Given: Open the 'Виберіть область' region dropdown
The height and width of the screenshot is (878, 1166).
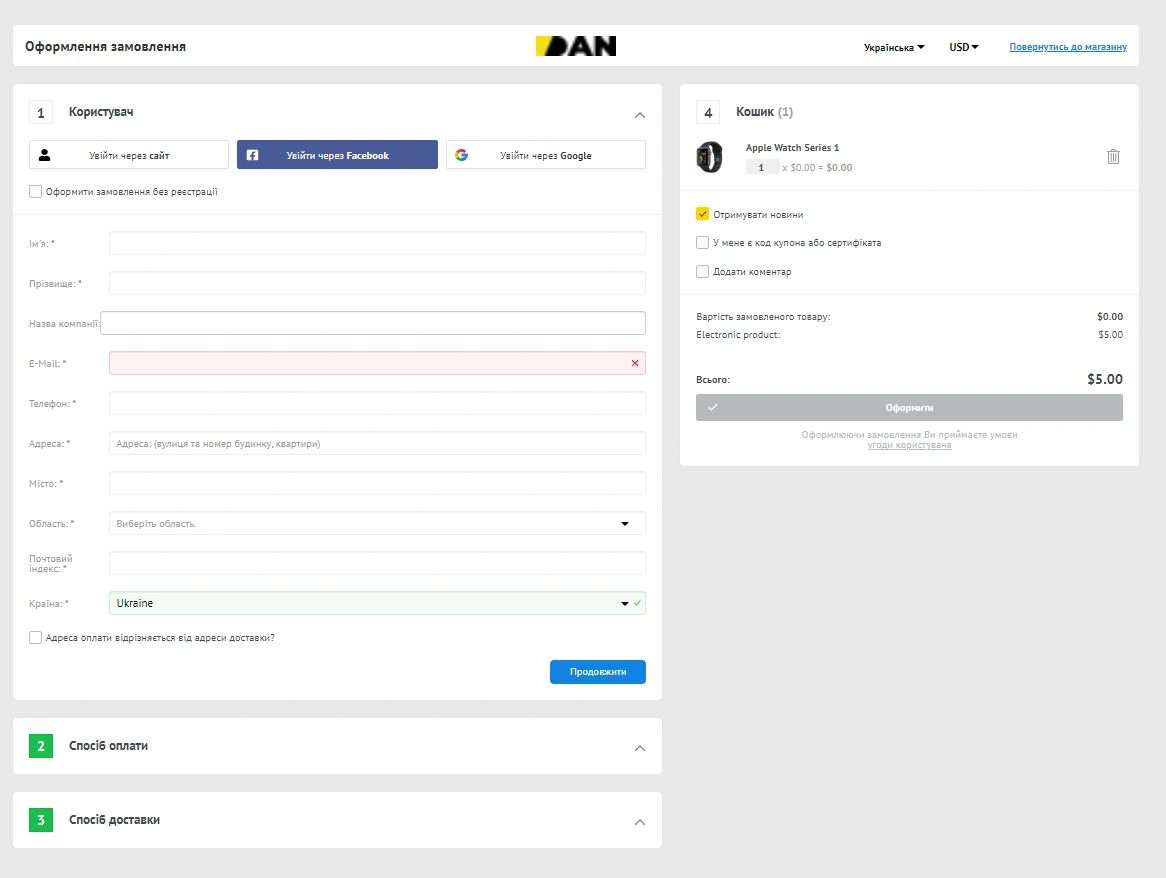Looking at the screenshot, I should coord(377,523).
